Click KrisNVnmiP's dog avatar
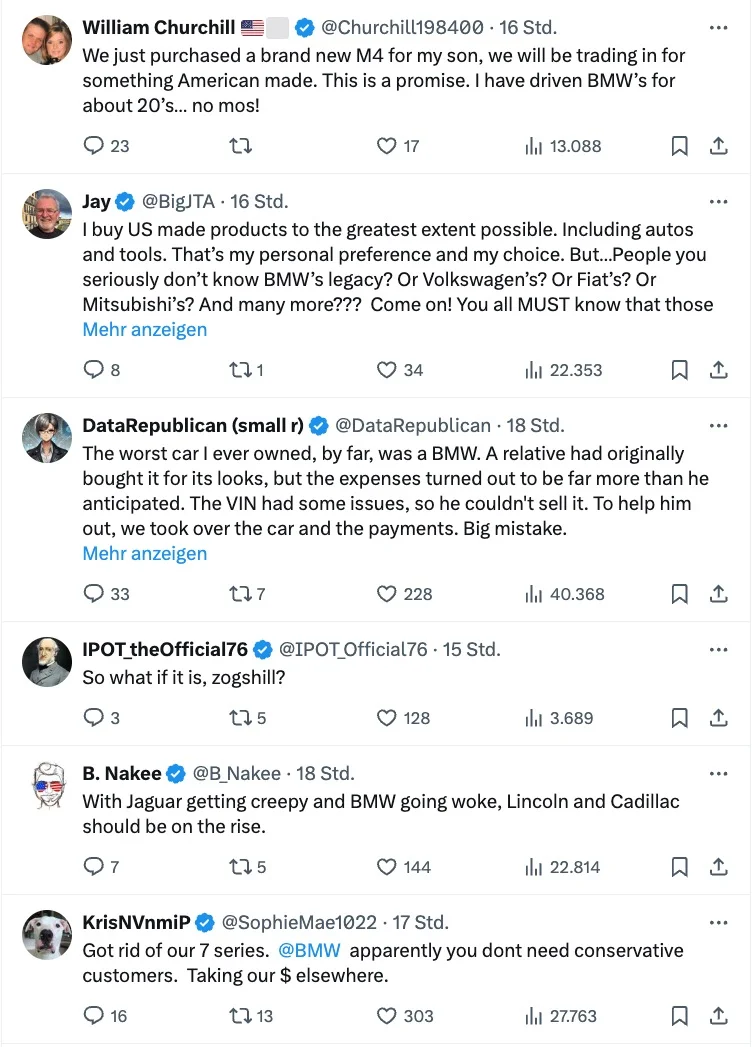This screenshot has width=753, height=1047. pos(48,935)
